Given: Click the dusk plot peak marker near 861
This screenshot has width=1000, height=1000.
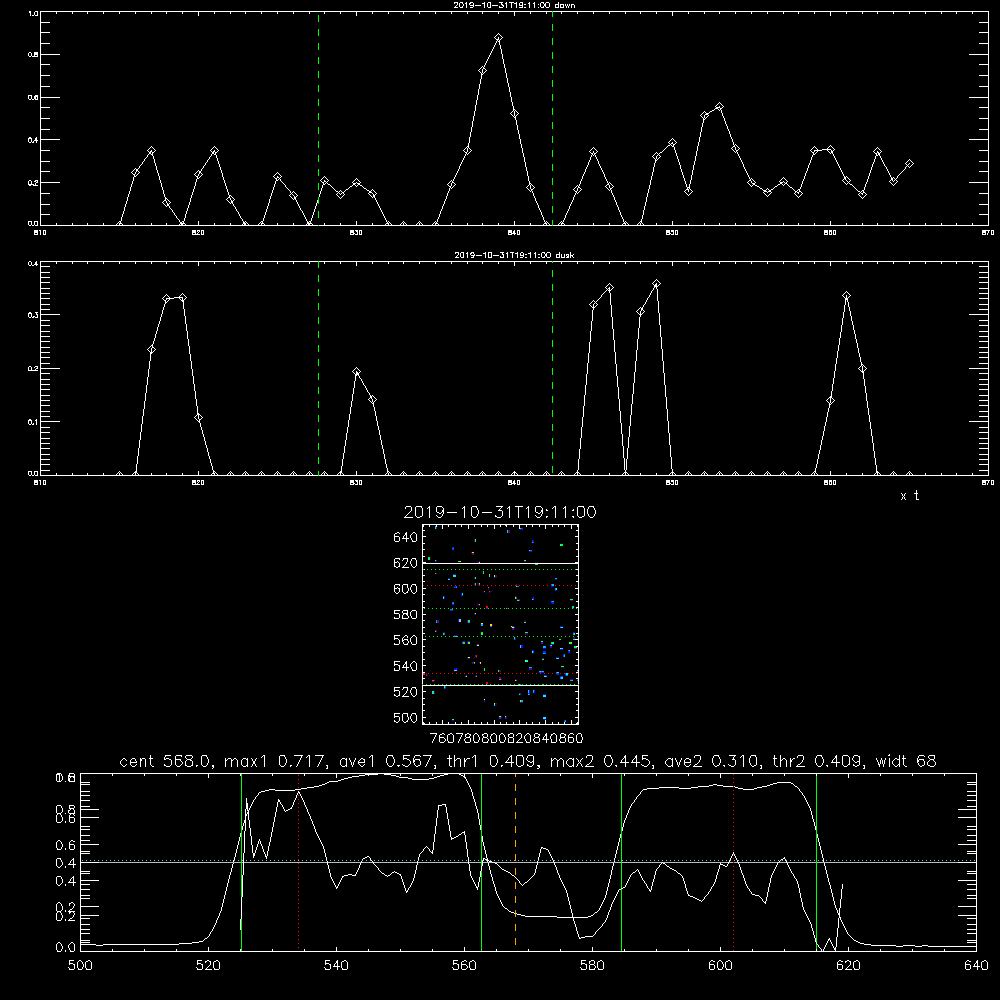Looking at the screenshot, I should [x=846, y=296].
